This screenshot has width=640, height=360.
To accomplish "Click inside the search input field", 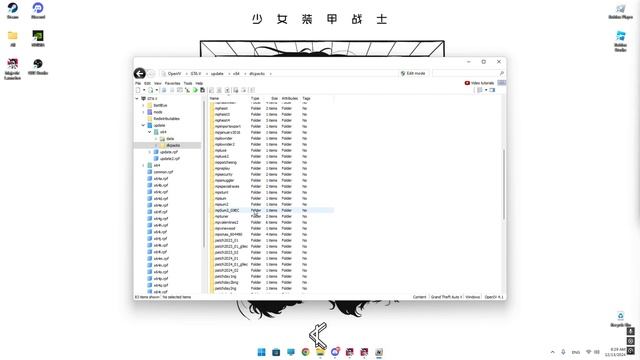I will coord(465,73).
